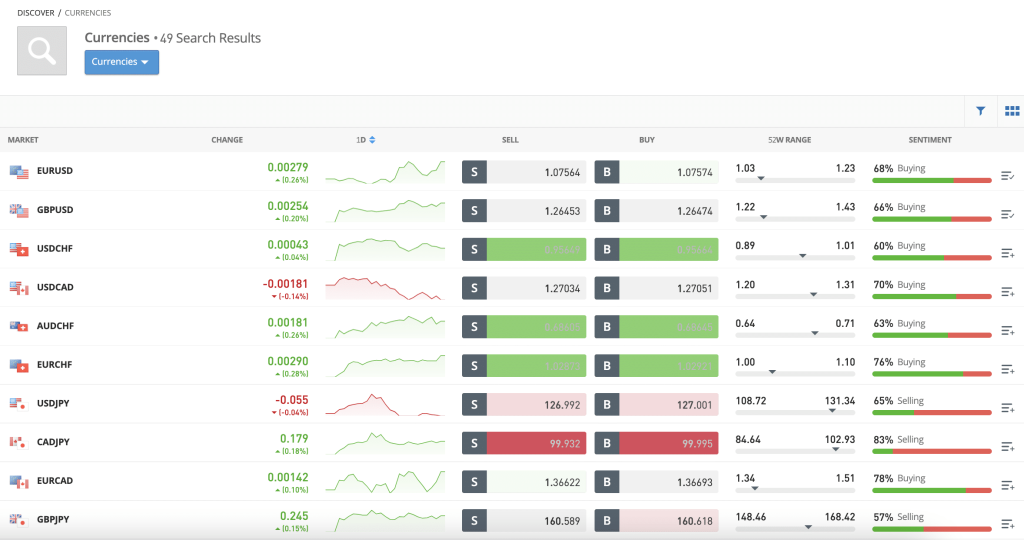Add USDCAD to watchlist icon

(x=1008, y=292)
